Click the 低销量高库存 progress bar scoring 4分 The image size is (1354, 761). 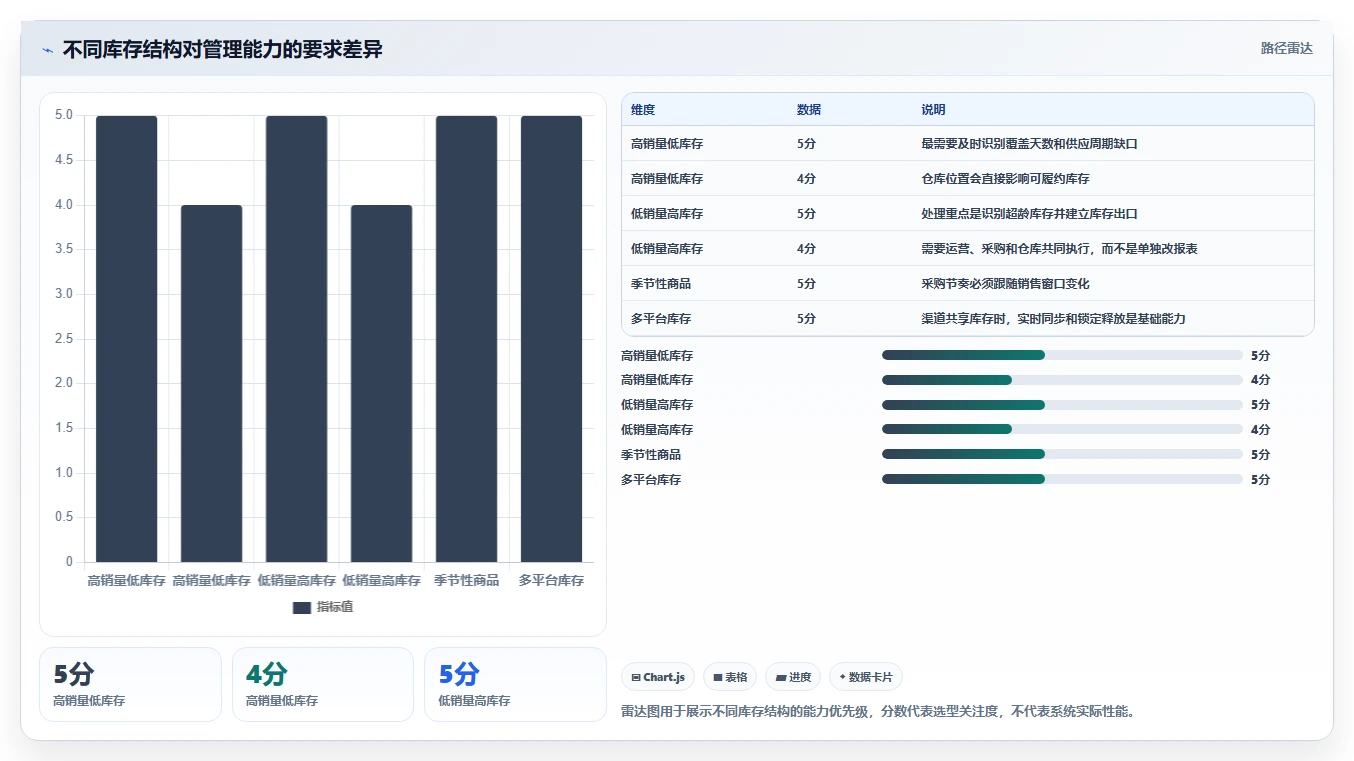coord(1062,430)
